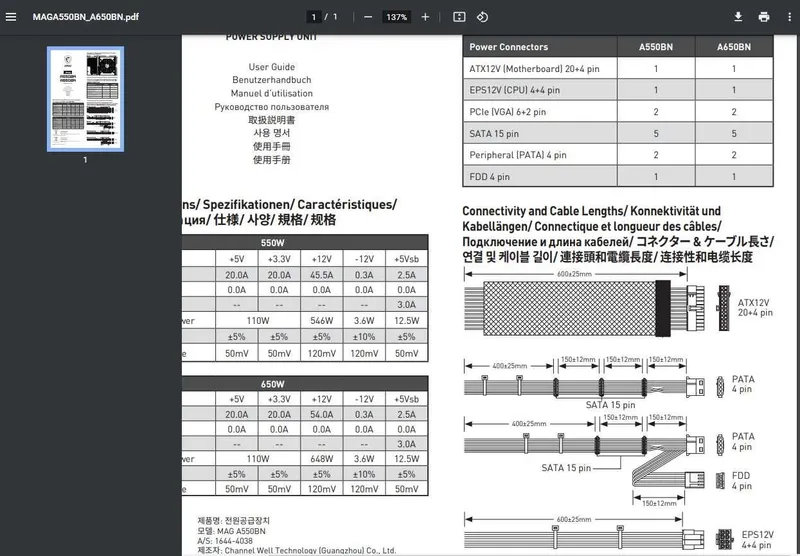The width and height of the screenshot is (800, 556).
Task: Zoom in with the plus button
Action: (x=425, y=17)
